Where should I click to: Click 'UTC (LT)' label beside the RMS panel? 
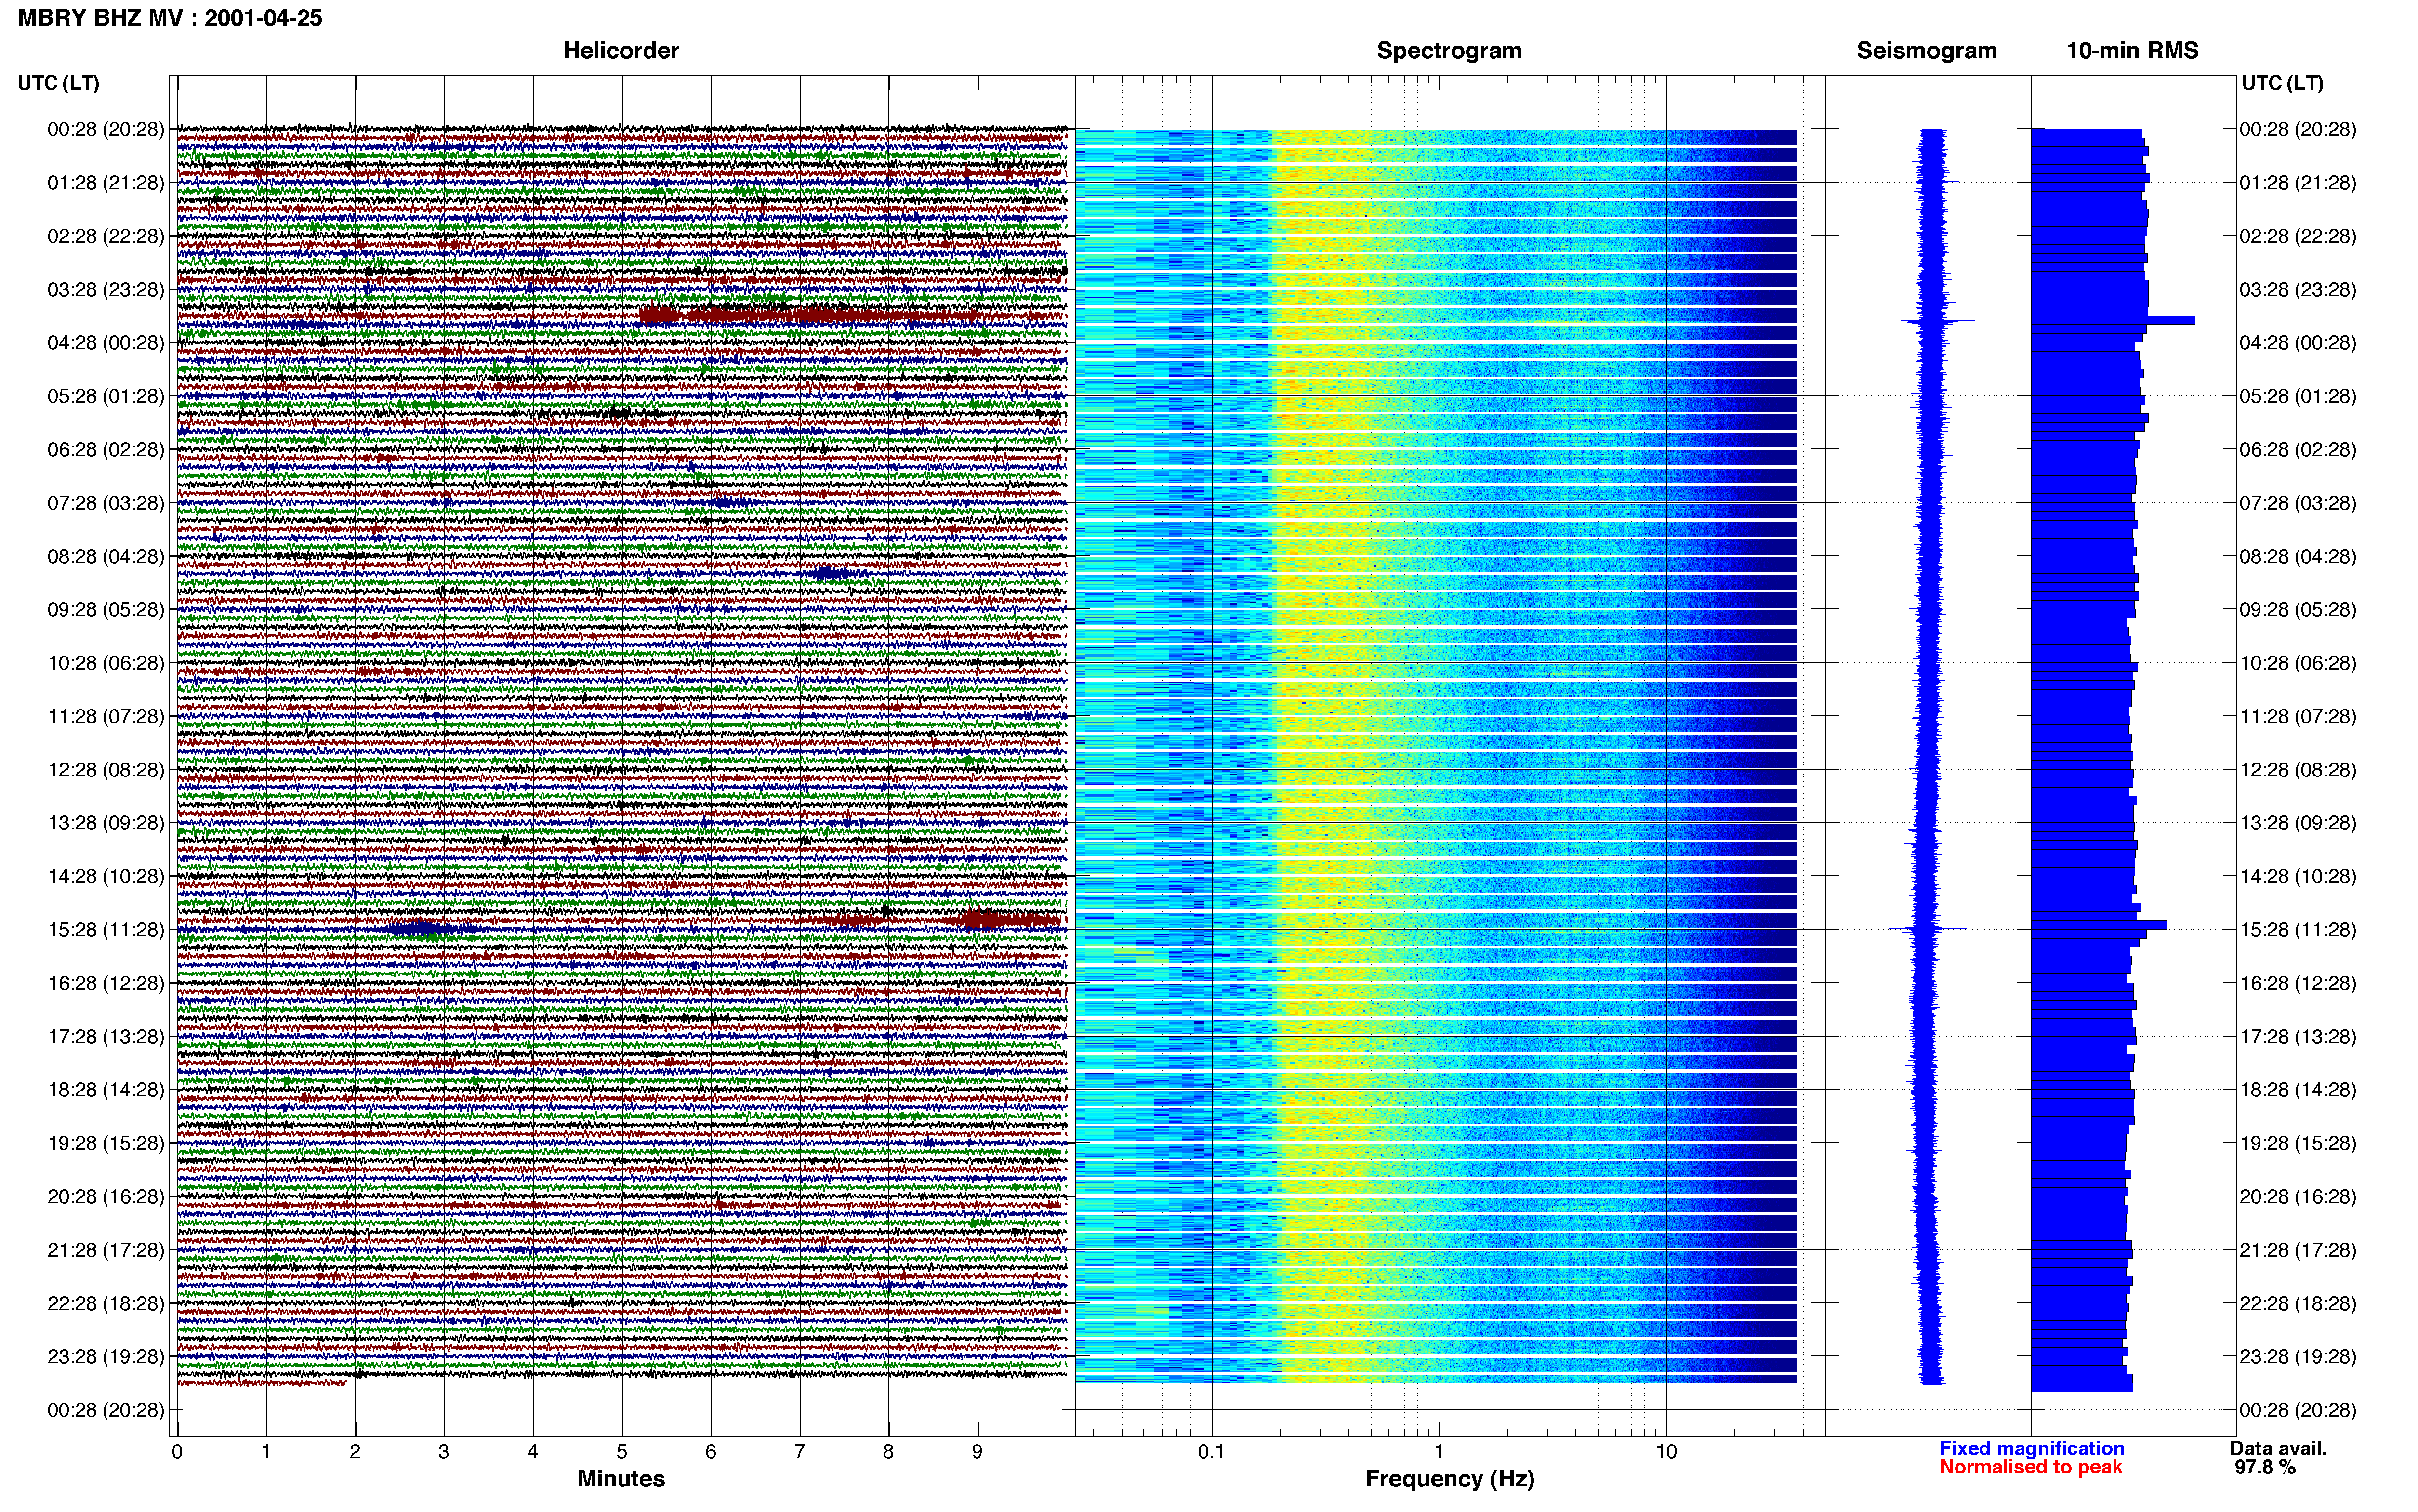click(x=2282, y=83)
